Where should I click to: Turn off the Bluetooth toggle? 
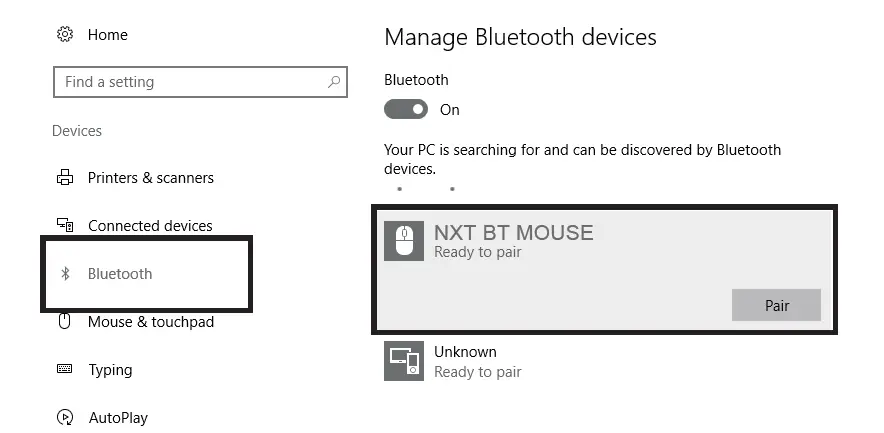tap(406, 109)
